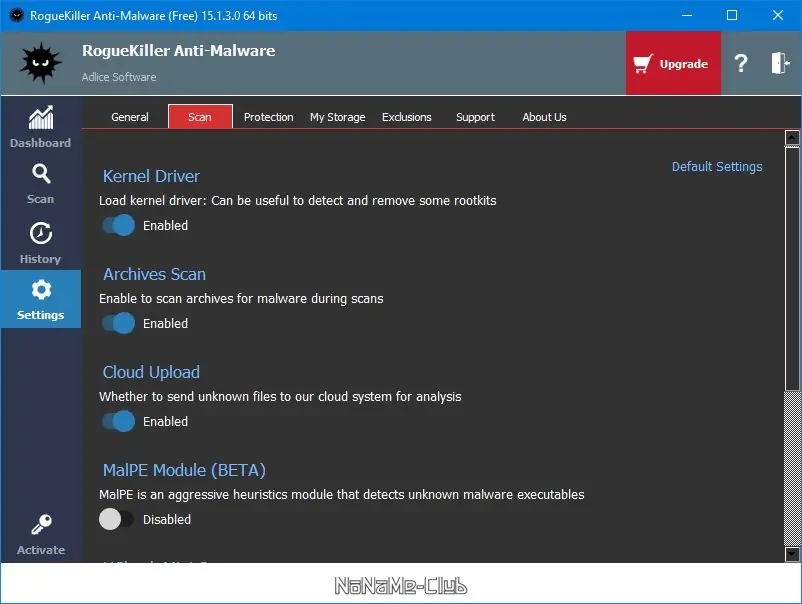802x604 pixels.
Task: Open the Scan magnifier icon in sidebar
Action: (x=41, y=174)
